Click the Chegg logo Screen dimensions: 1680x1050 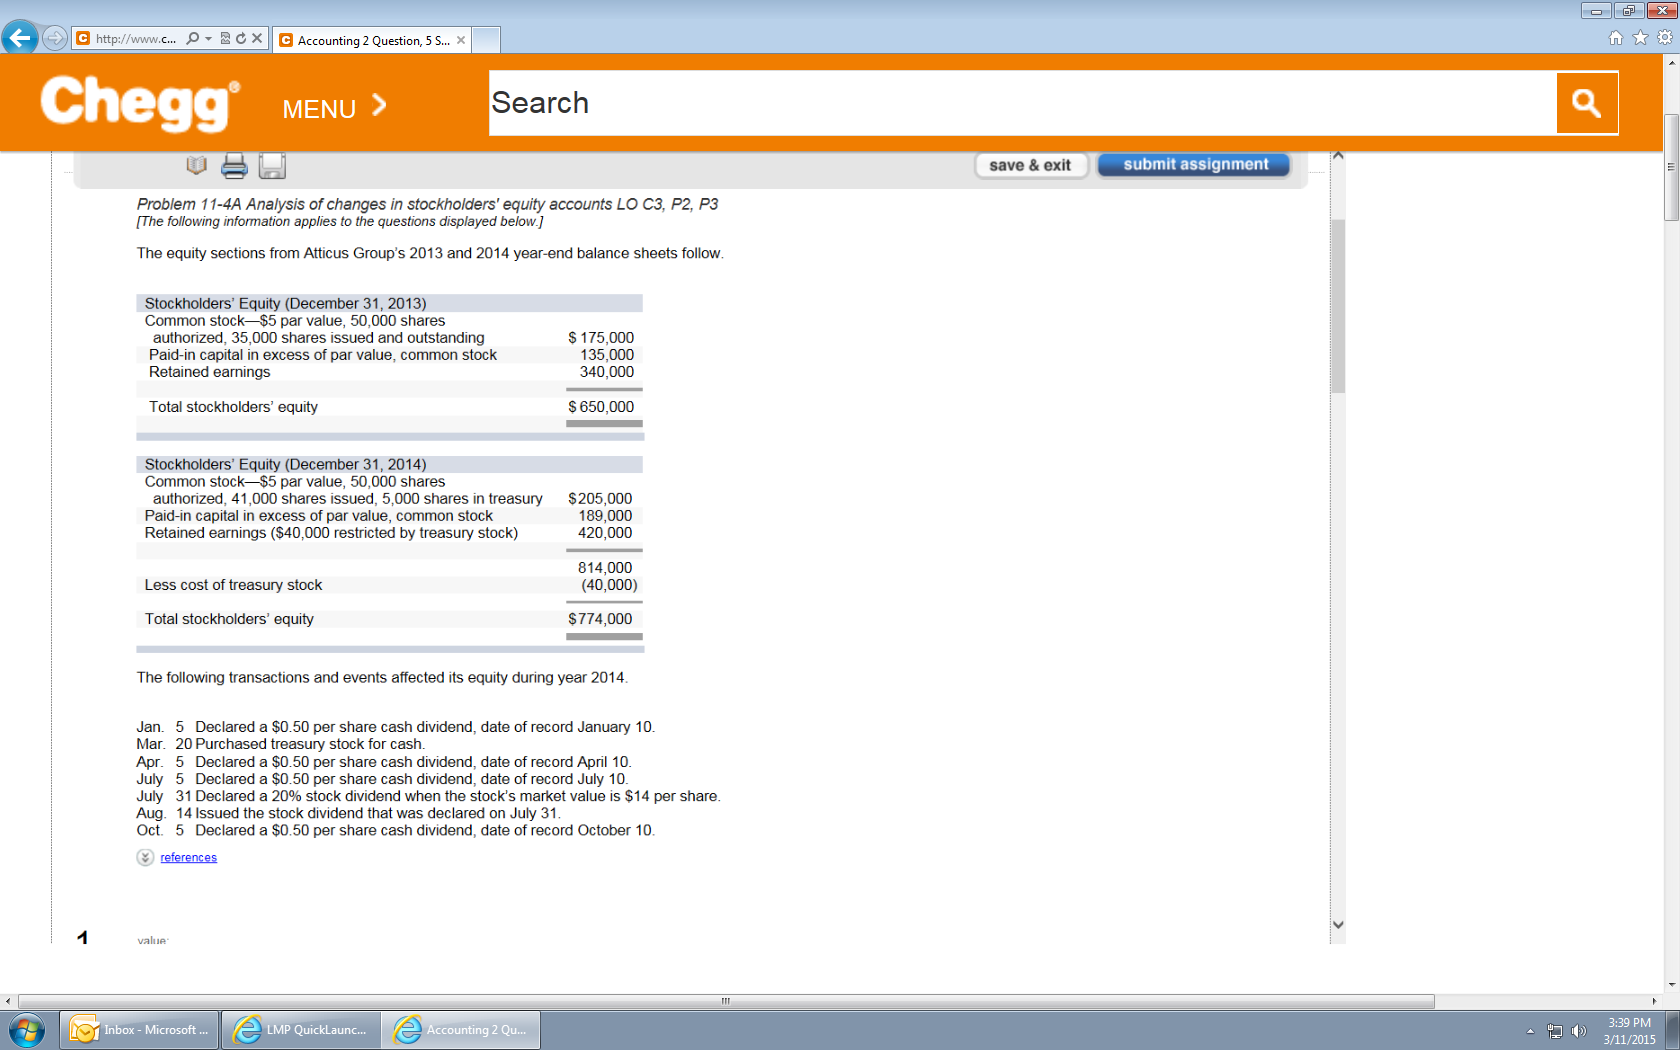(140, 102)
